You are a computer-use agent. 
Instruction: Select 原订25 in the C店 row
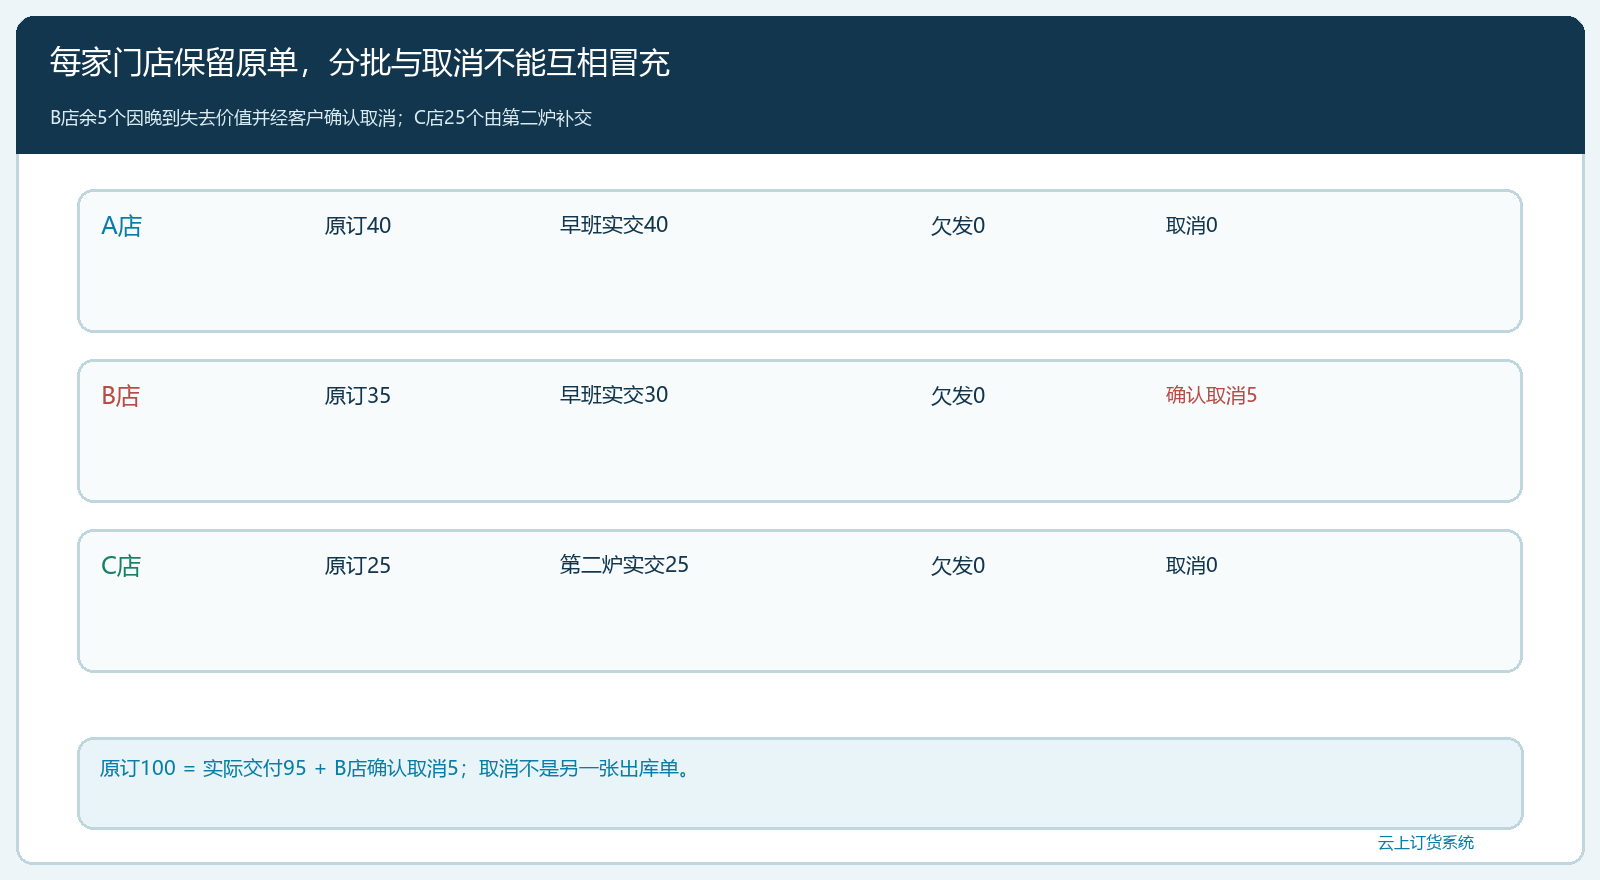point(357,566)
